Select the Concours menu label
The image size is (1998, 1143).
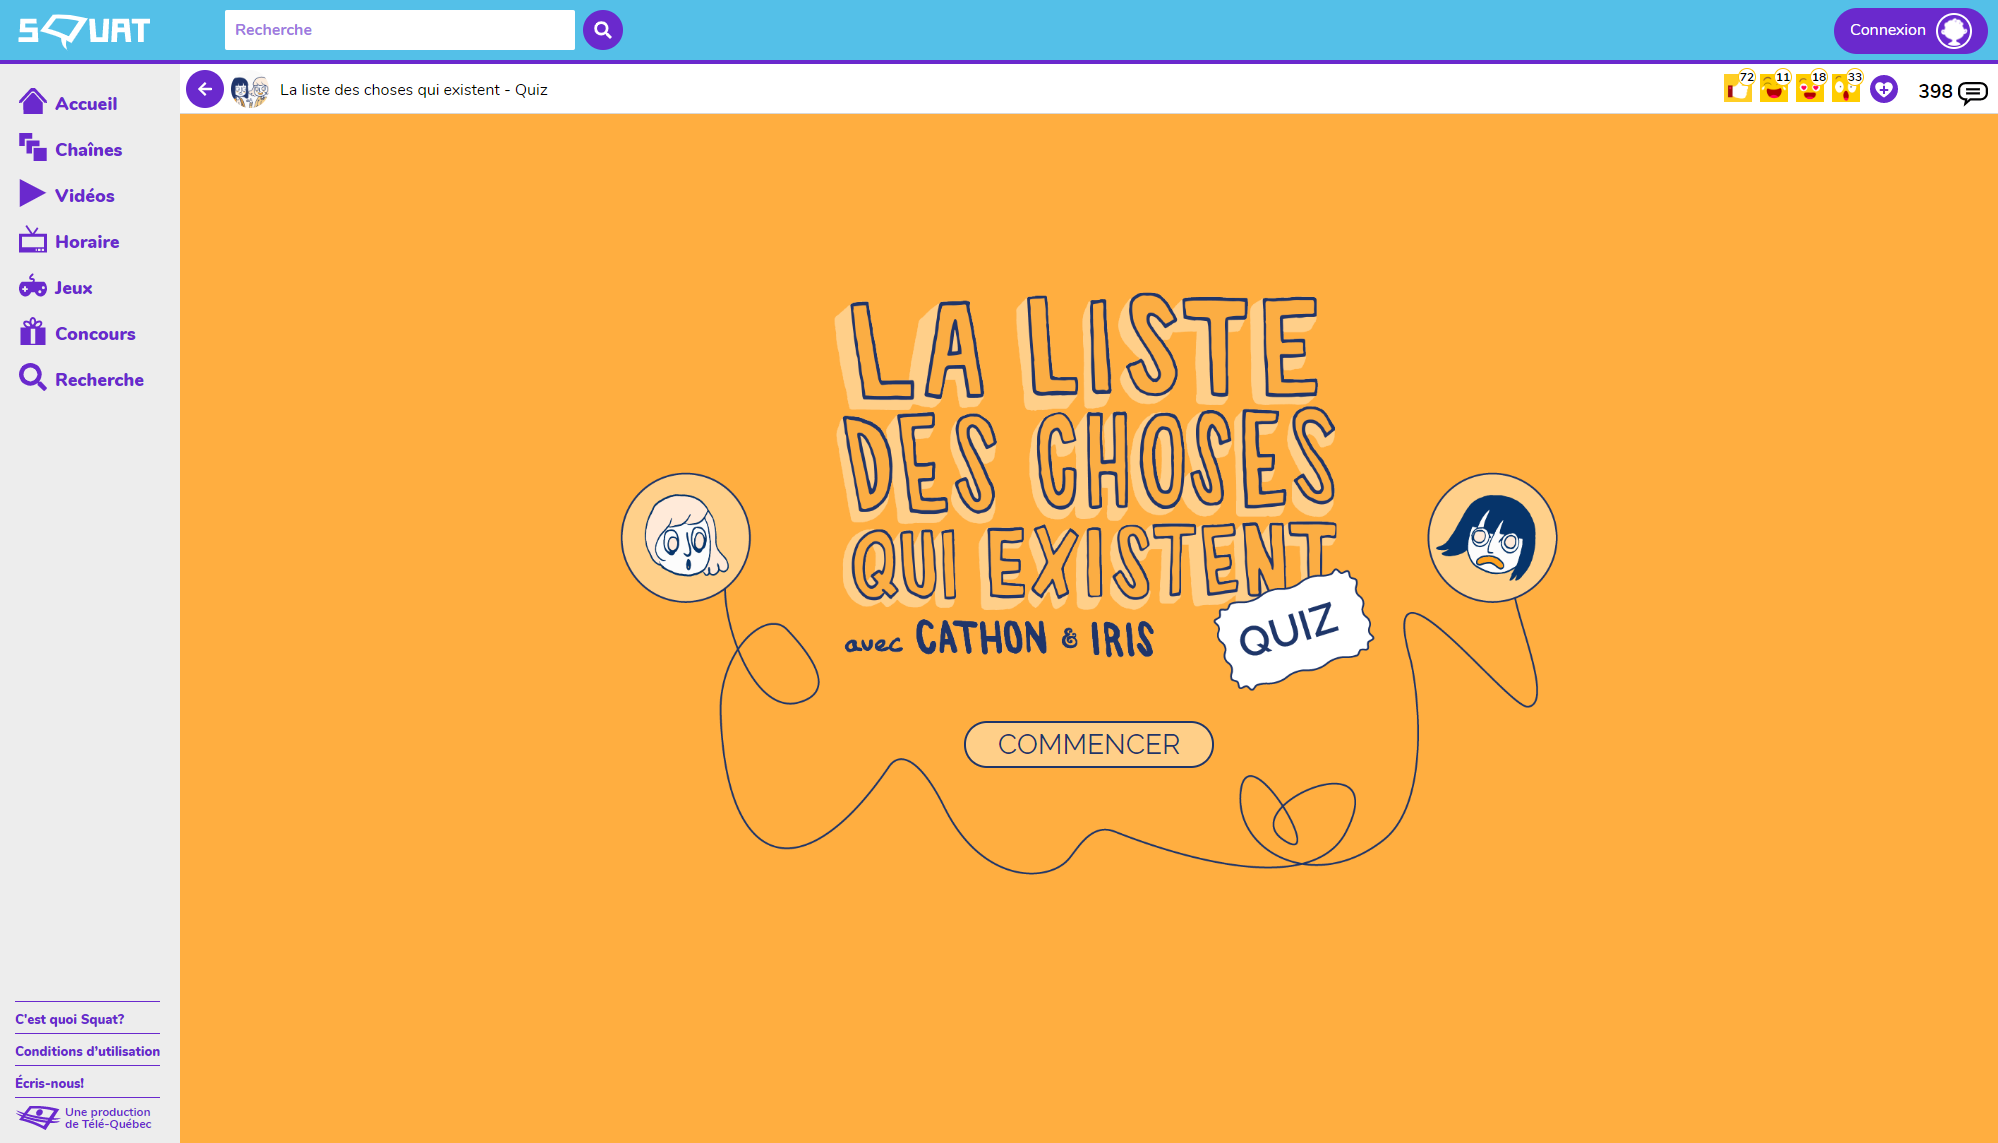point(95,334)
